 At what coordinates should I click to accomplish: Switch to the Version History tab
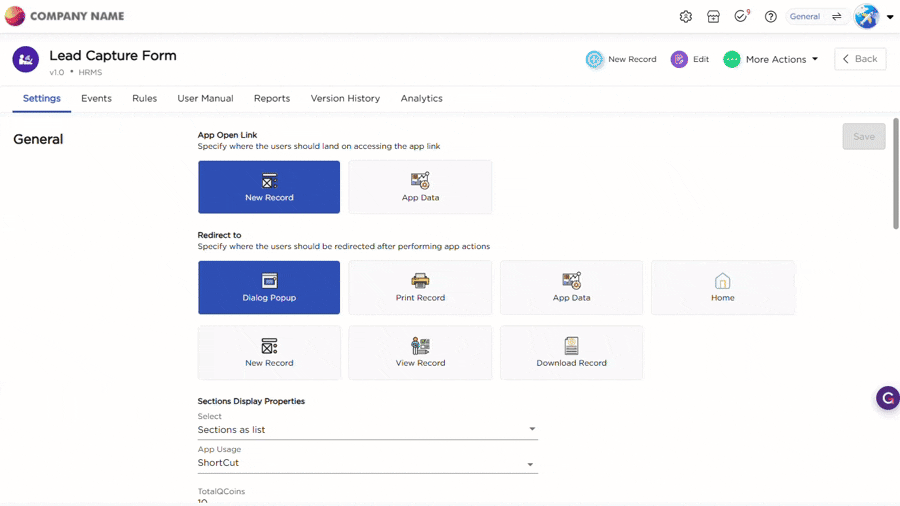[x=345, y=99]
